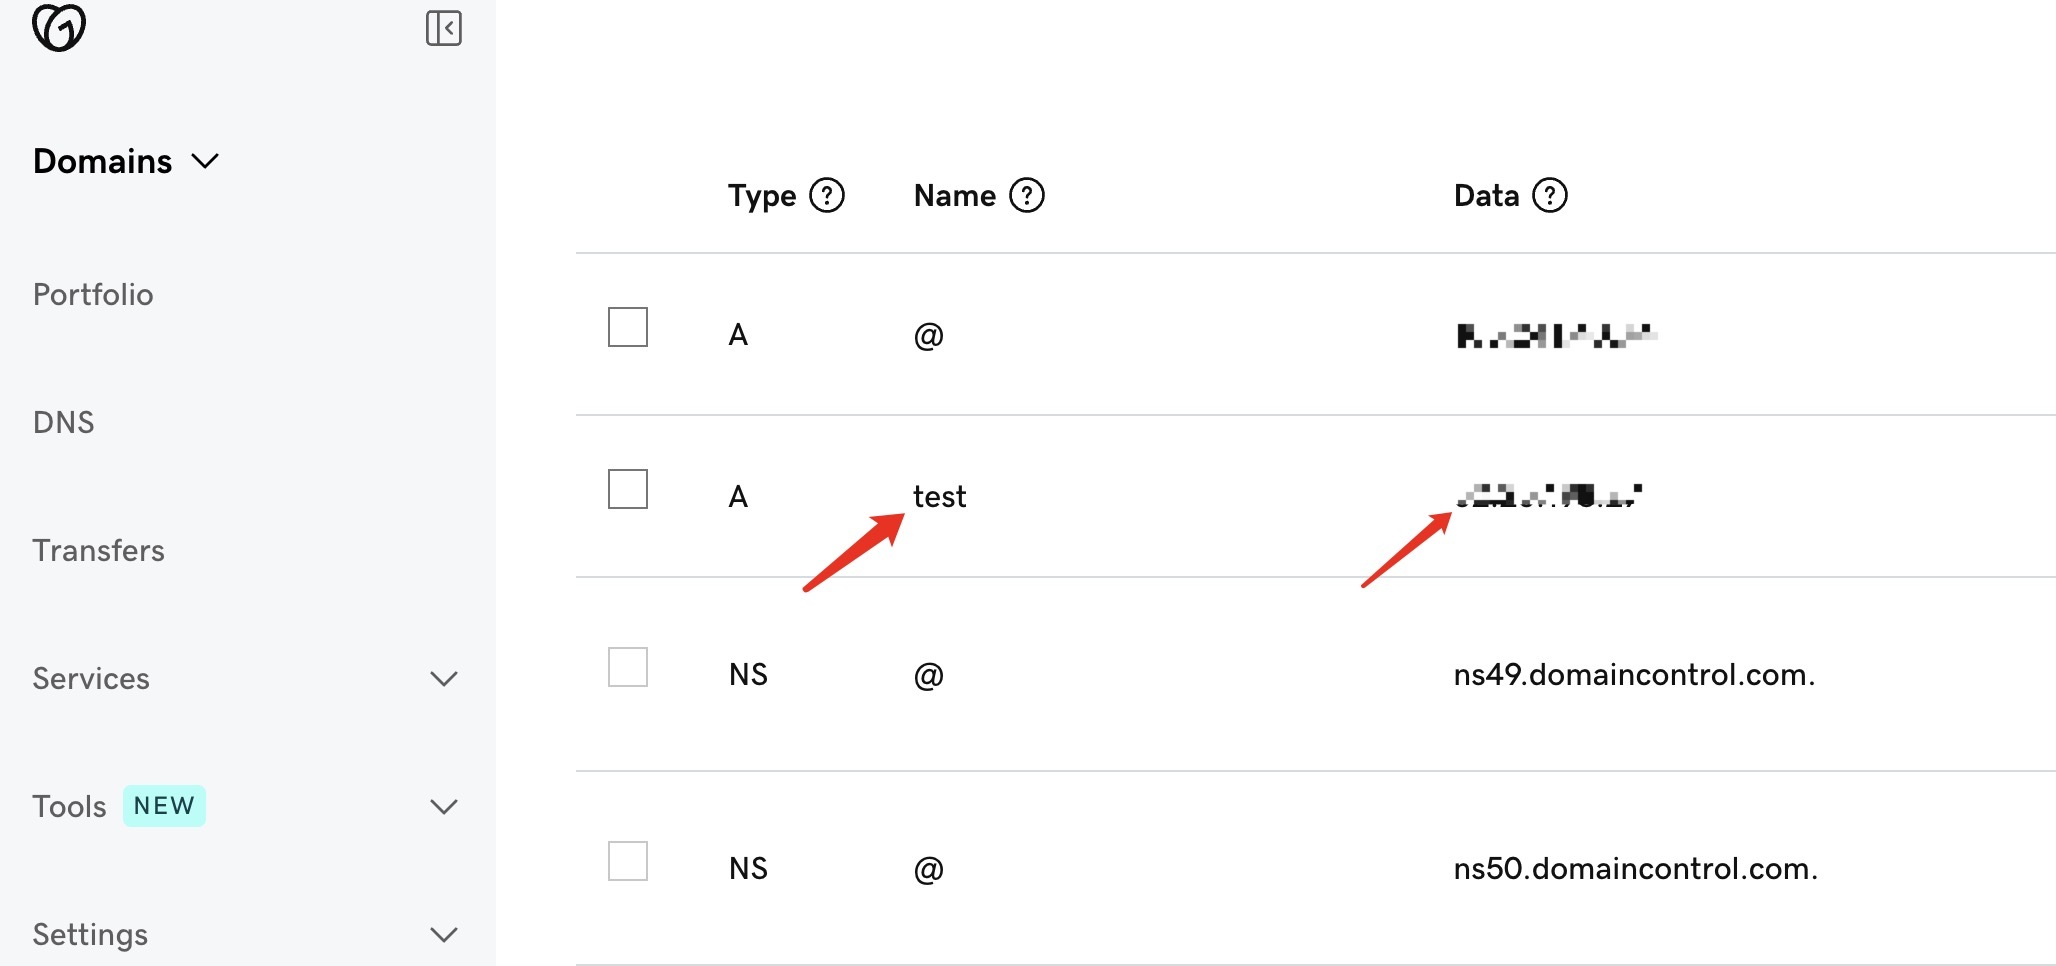Click ns50.domaincontrol.com data value

point(1636,869)
